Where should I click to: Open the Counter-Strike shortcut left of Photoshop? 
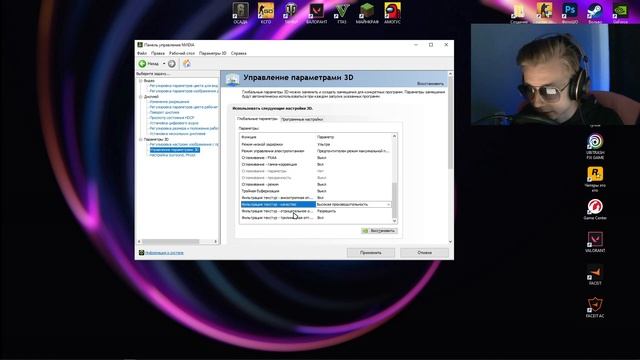(x=544, y=13)
